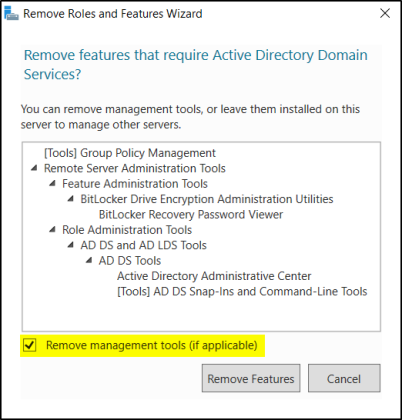Select AD DS and AD LDS Tools label
Image resolution: width=402 pixels, height=420 pixels.
tap(144, 245)
